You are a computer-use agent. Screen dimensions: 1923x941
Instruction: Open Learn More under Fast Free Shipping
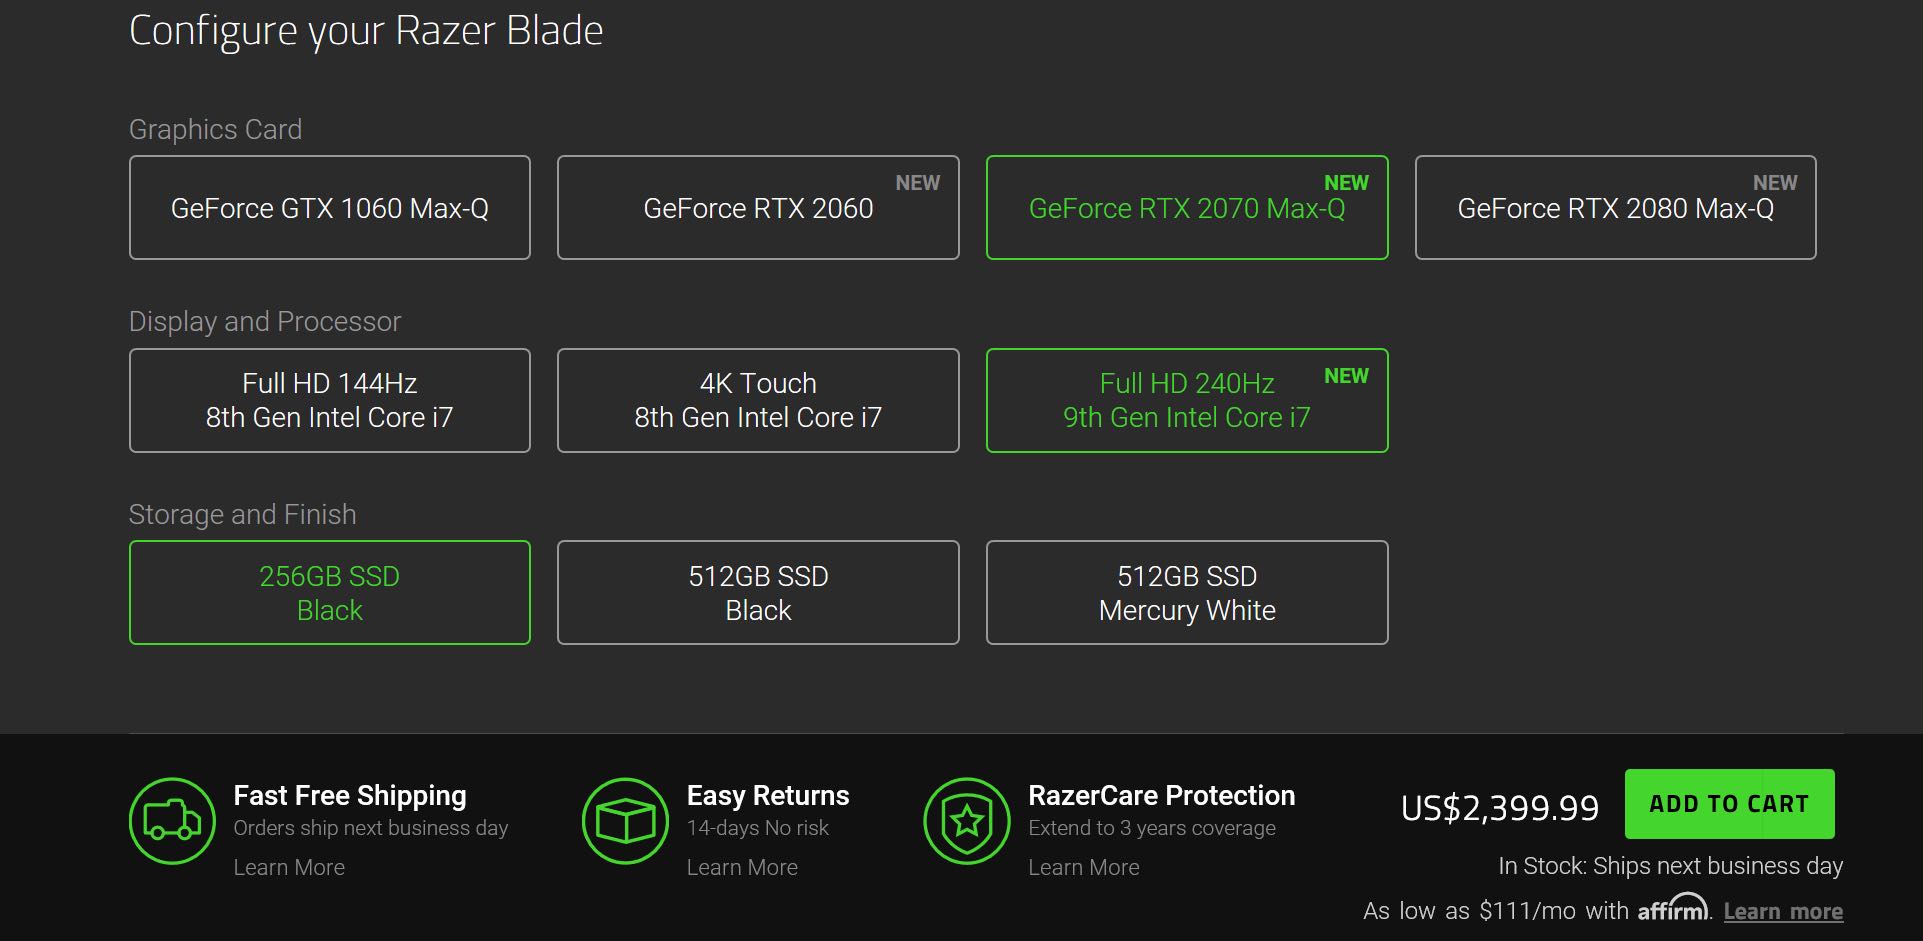[x=289, y=867]
